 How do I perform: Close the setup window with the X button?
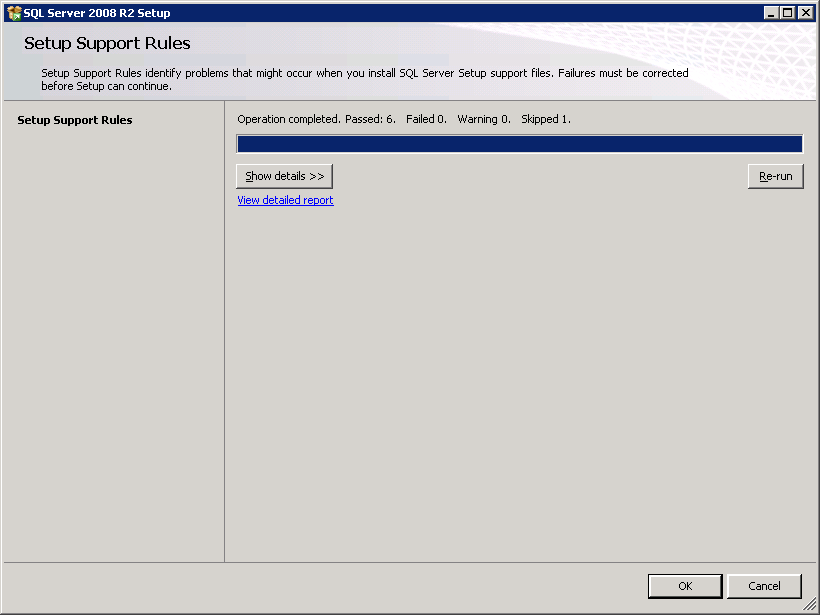pos(805,13)
